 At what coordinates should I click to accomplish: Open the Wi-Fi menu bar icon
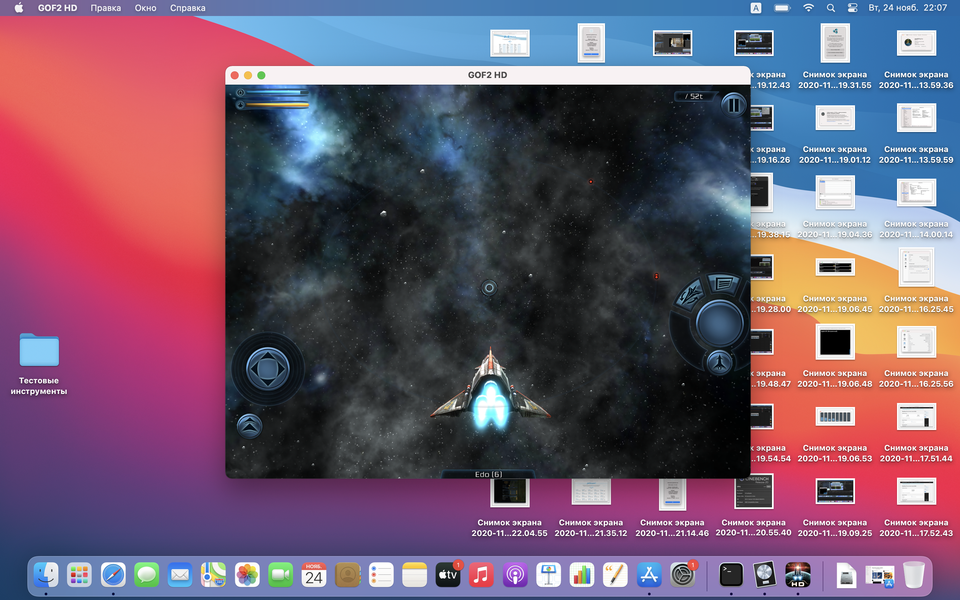coord(808,8)
